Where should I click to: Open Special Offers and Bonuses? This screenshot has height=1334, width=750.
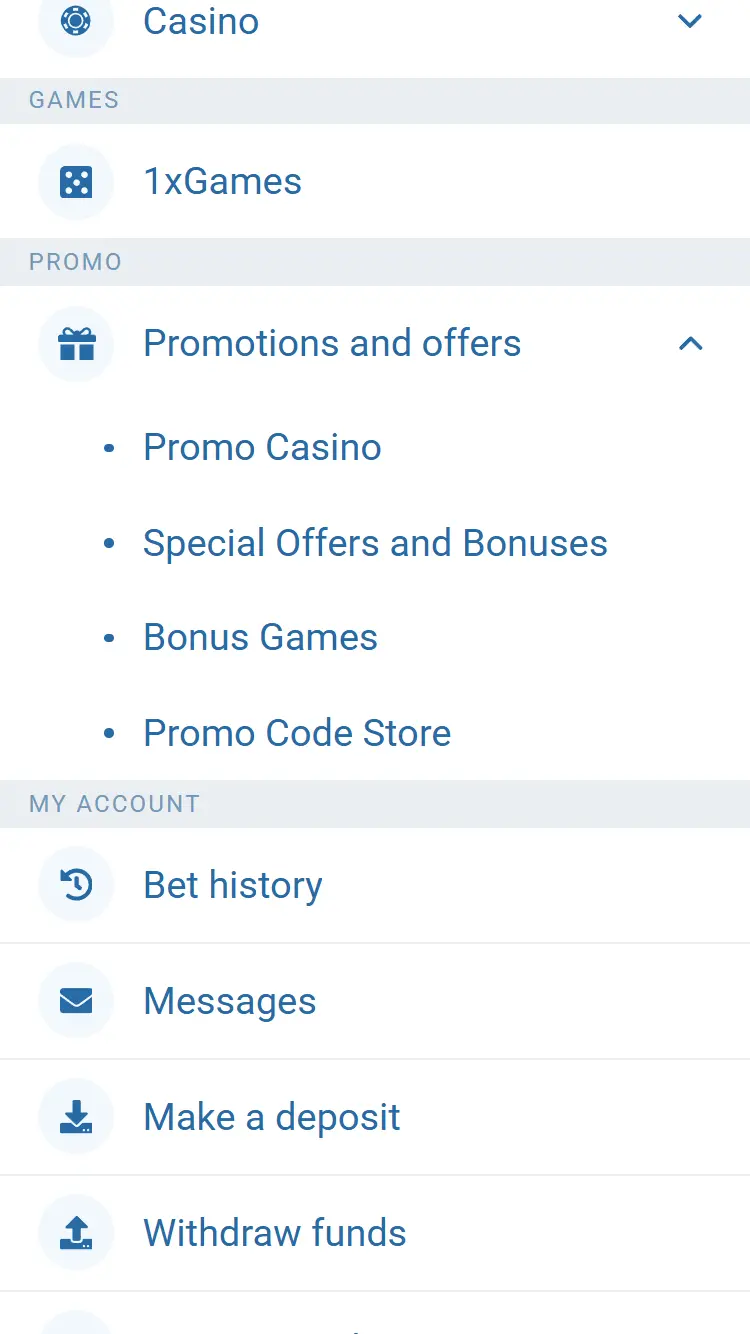coord(375,543)
